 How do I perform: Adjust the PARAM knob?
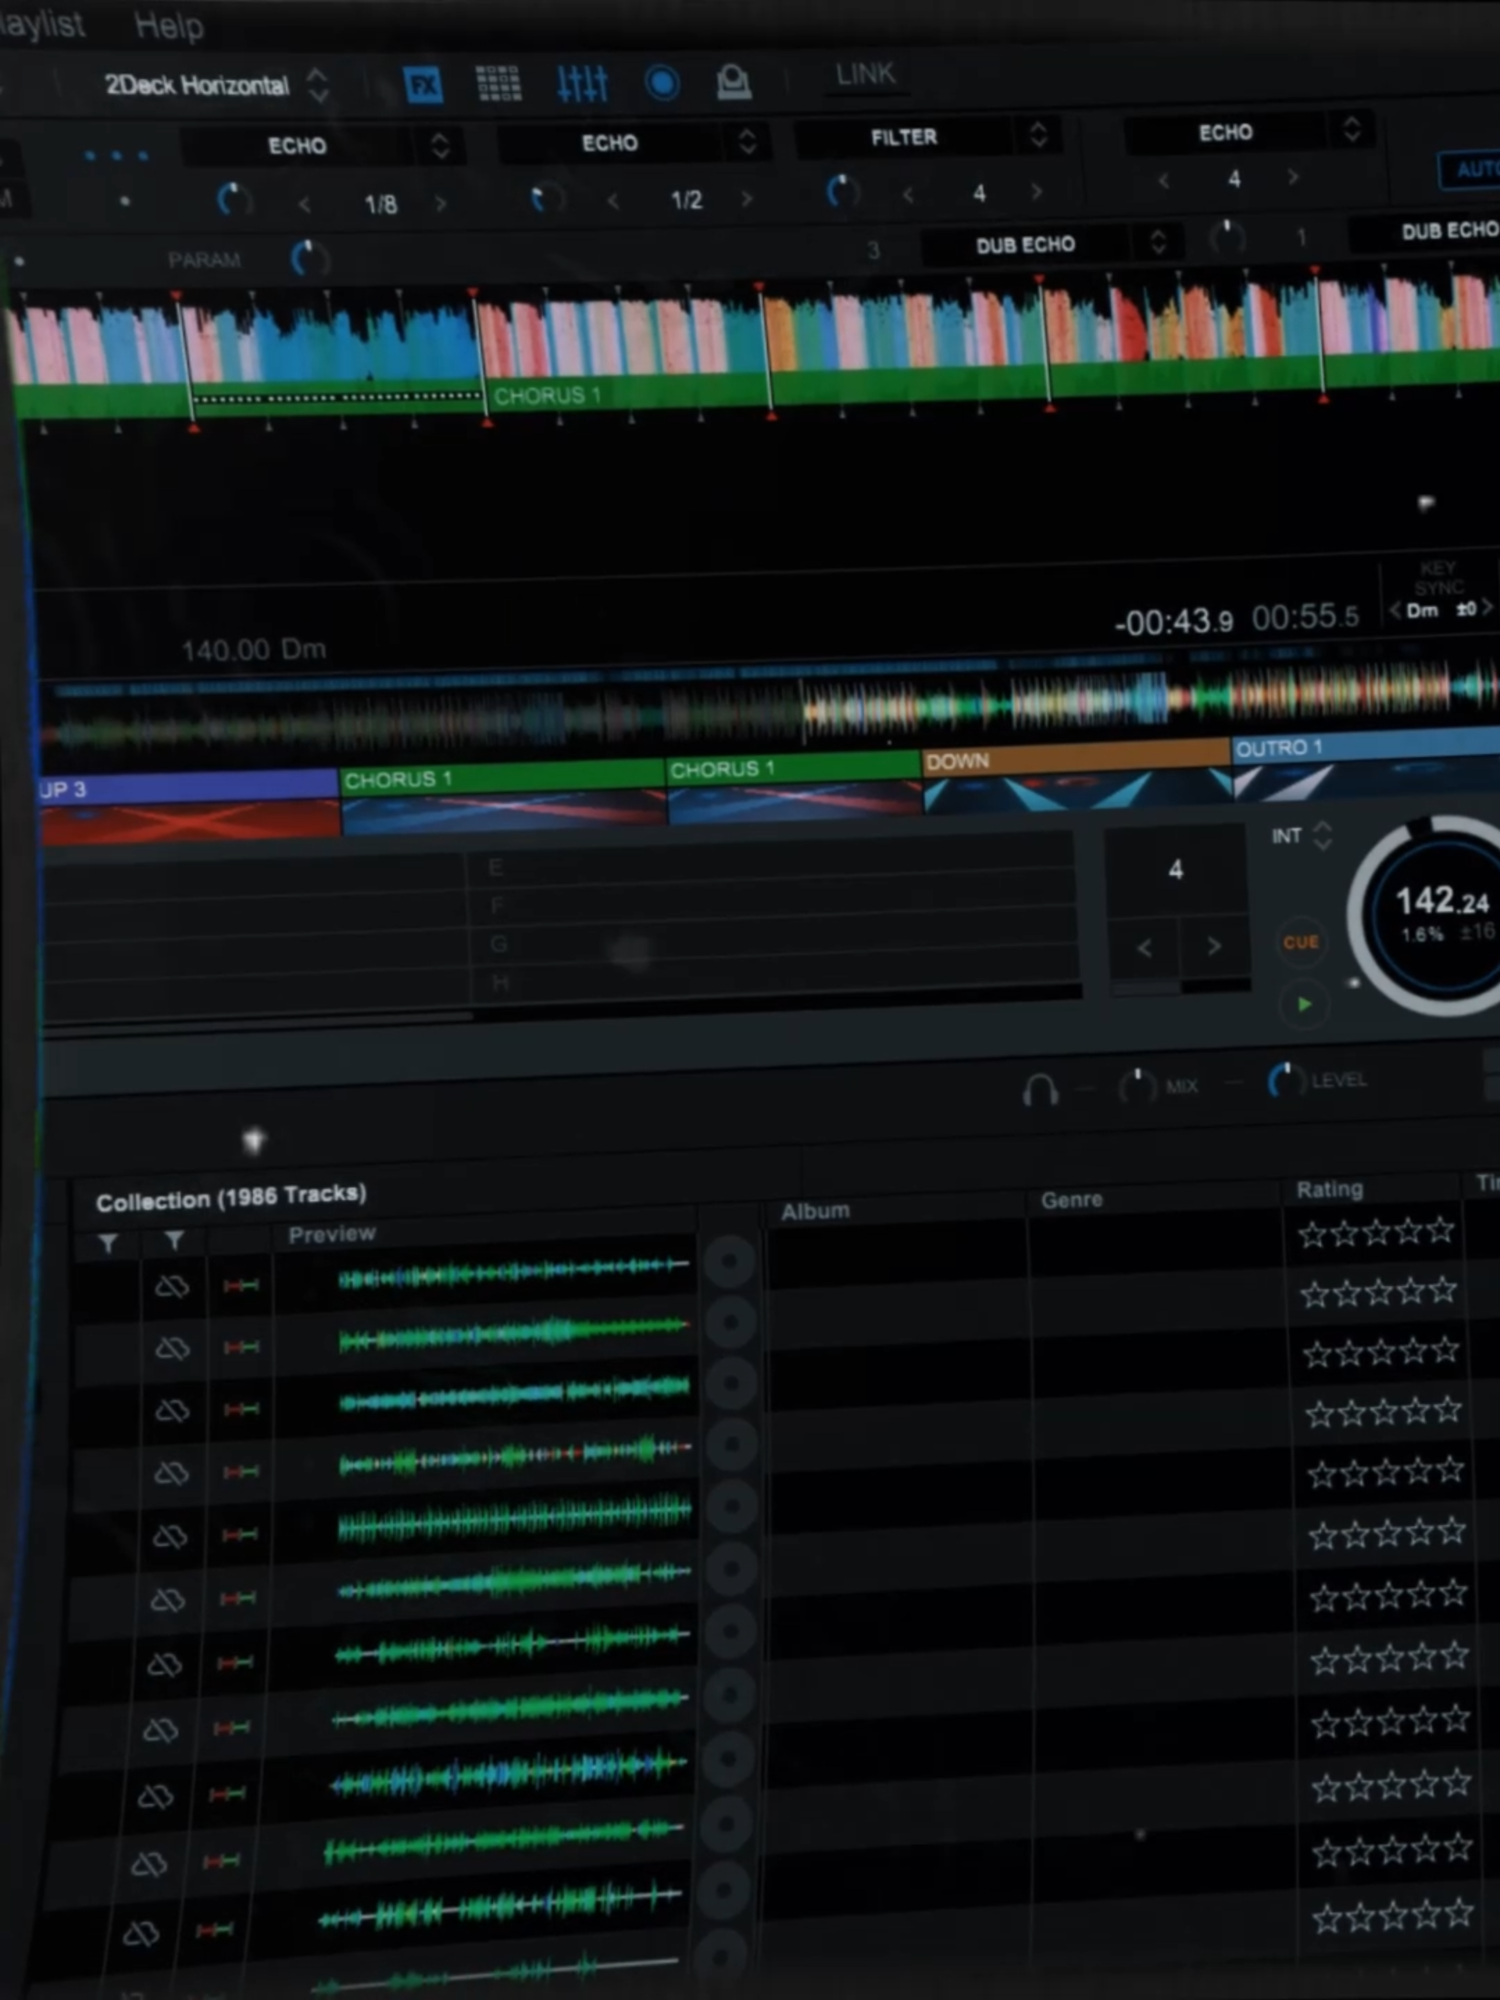[309, 258]
